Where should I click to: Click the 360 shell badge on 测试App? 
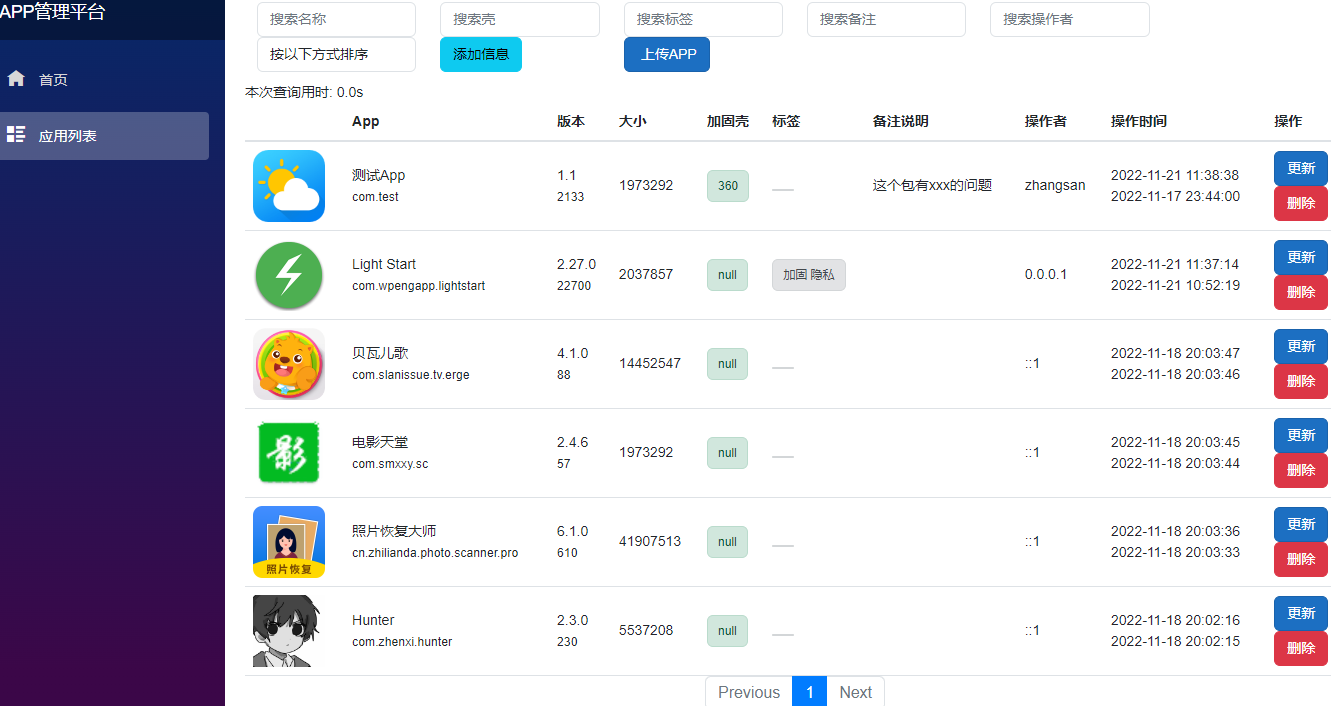point(727,185)
